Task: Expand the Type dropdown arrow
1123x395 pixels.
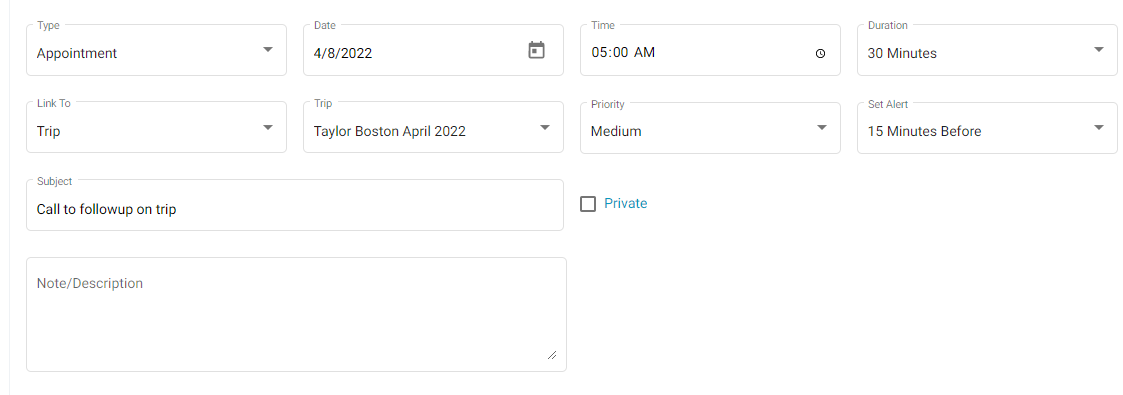Action: 268,50
